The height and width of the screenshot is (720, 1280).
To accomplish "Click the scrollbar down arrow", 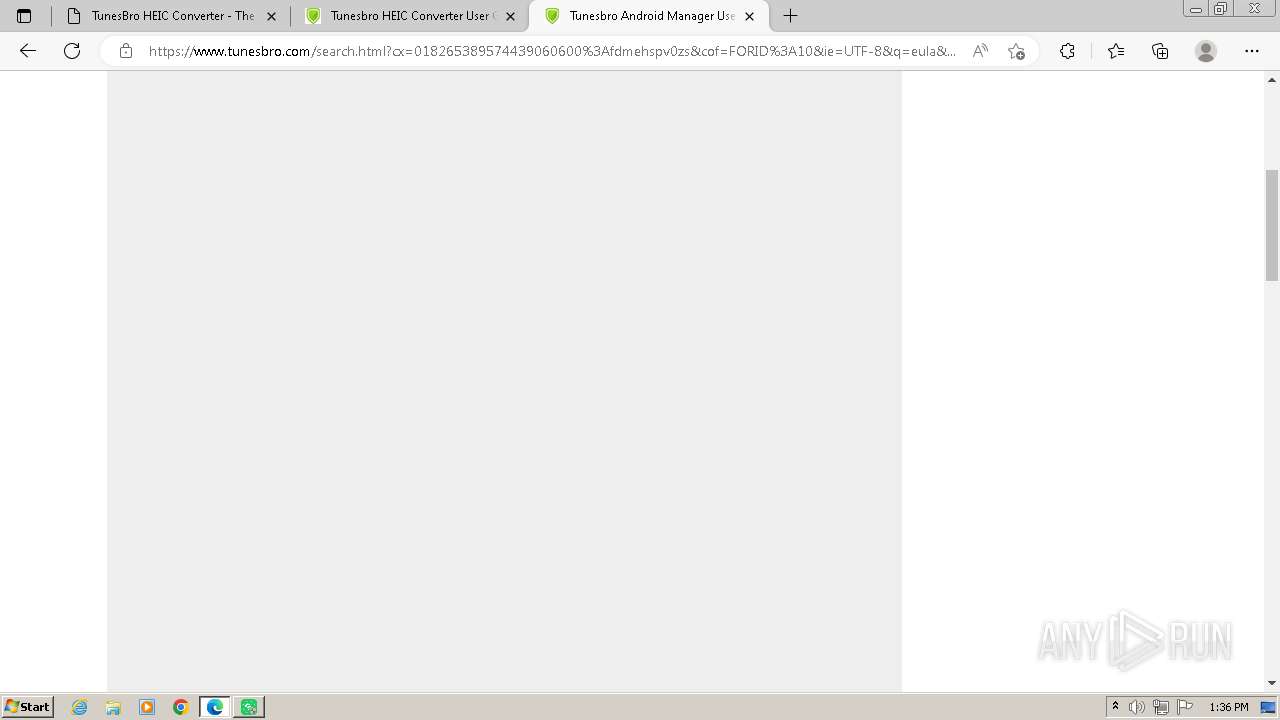I will pos(1272,683).
